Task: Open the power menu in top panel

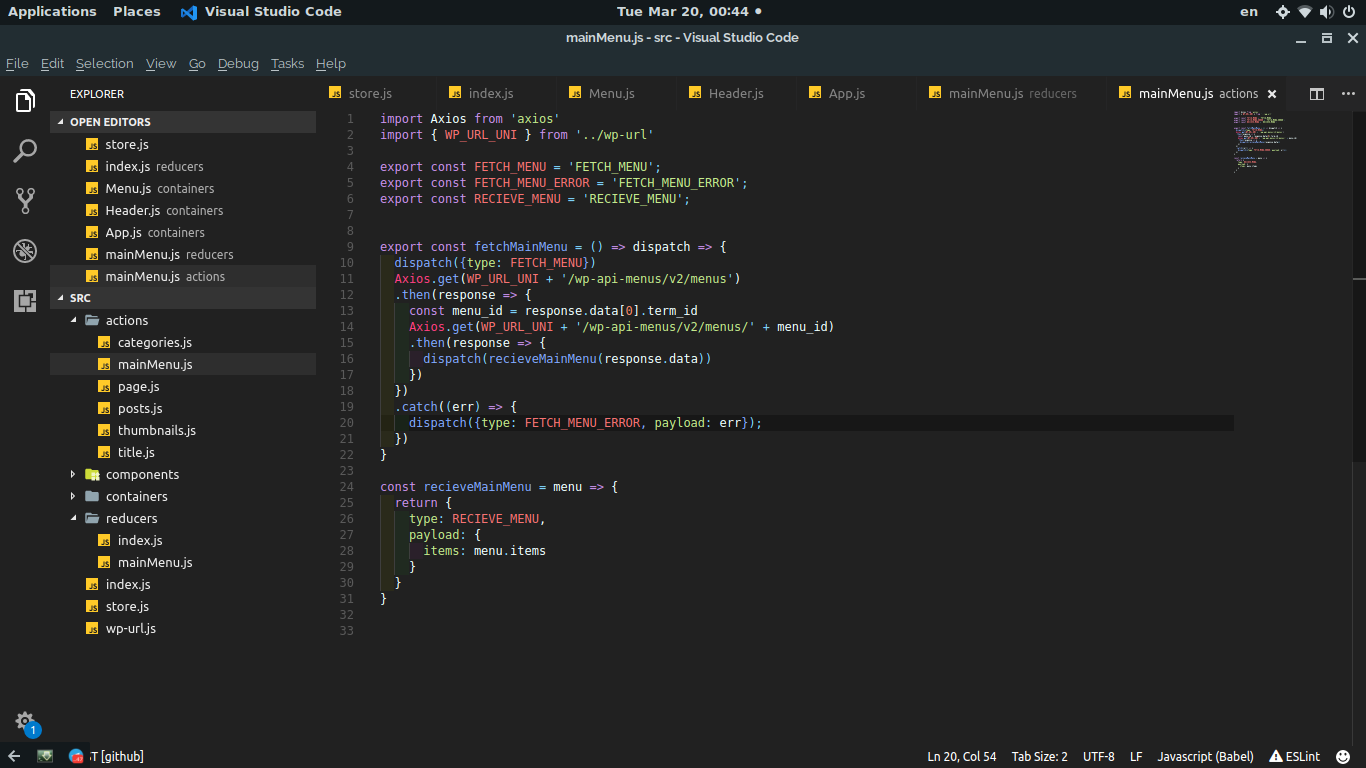Action: (x=1348, y=12)
